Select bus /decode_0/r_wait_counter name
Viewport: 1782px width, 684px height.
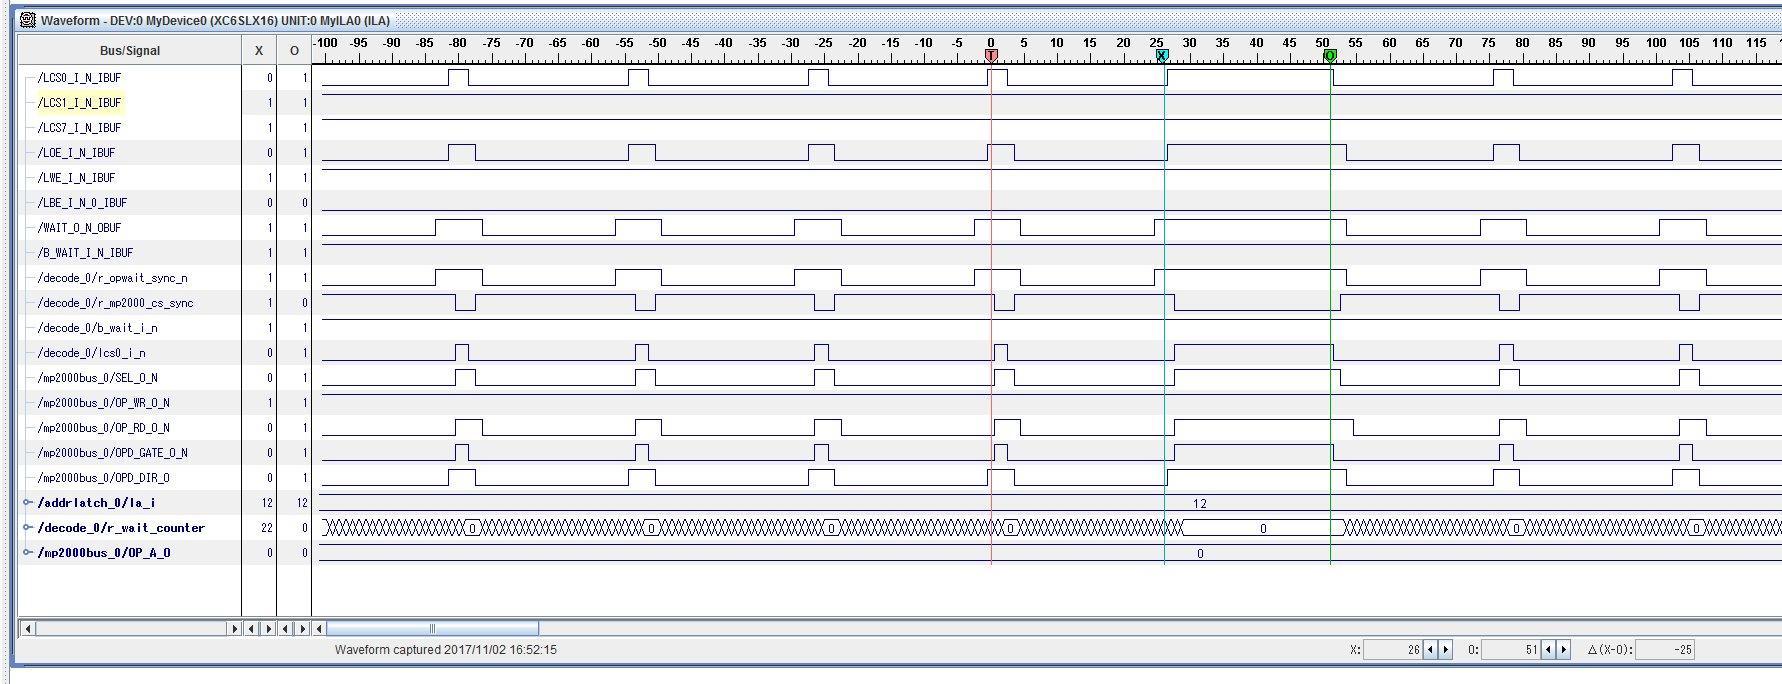click(x=121, y=527)
